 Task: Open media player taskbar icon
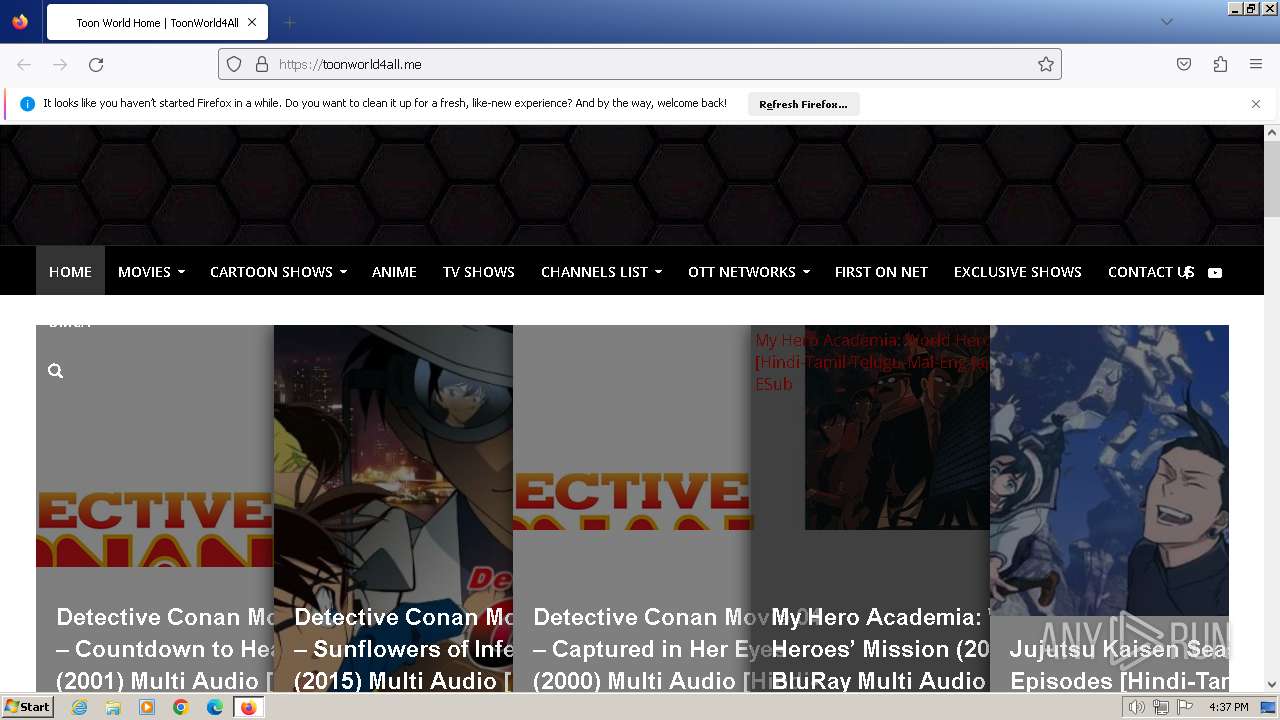147,707
